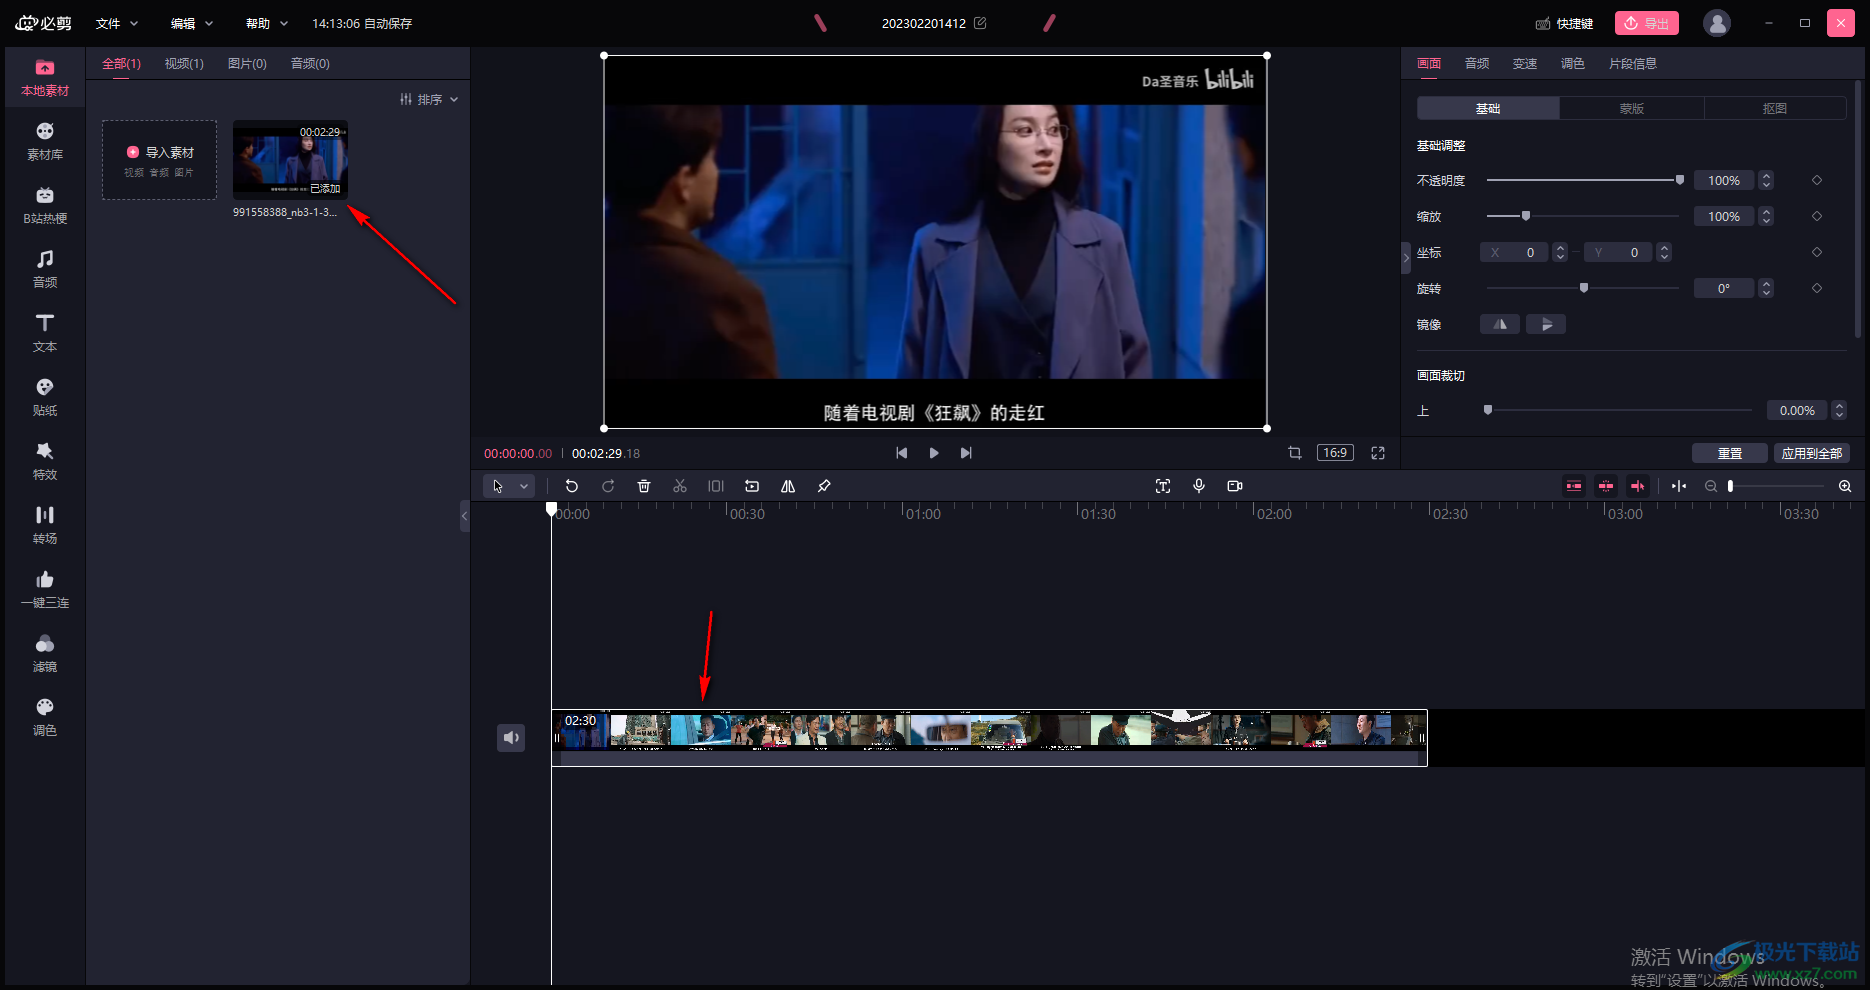Open the 特效 effects panel
This screenshot has height=990, width=1870.
[45, 462]
